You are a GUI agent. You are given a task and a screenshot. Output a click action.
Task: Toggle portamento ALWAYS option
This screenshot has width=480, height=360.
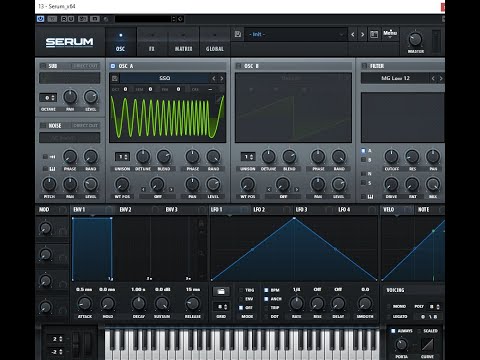click(x=393, y=331)
